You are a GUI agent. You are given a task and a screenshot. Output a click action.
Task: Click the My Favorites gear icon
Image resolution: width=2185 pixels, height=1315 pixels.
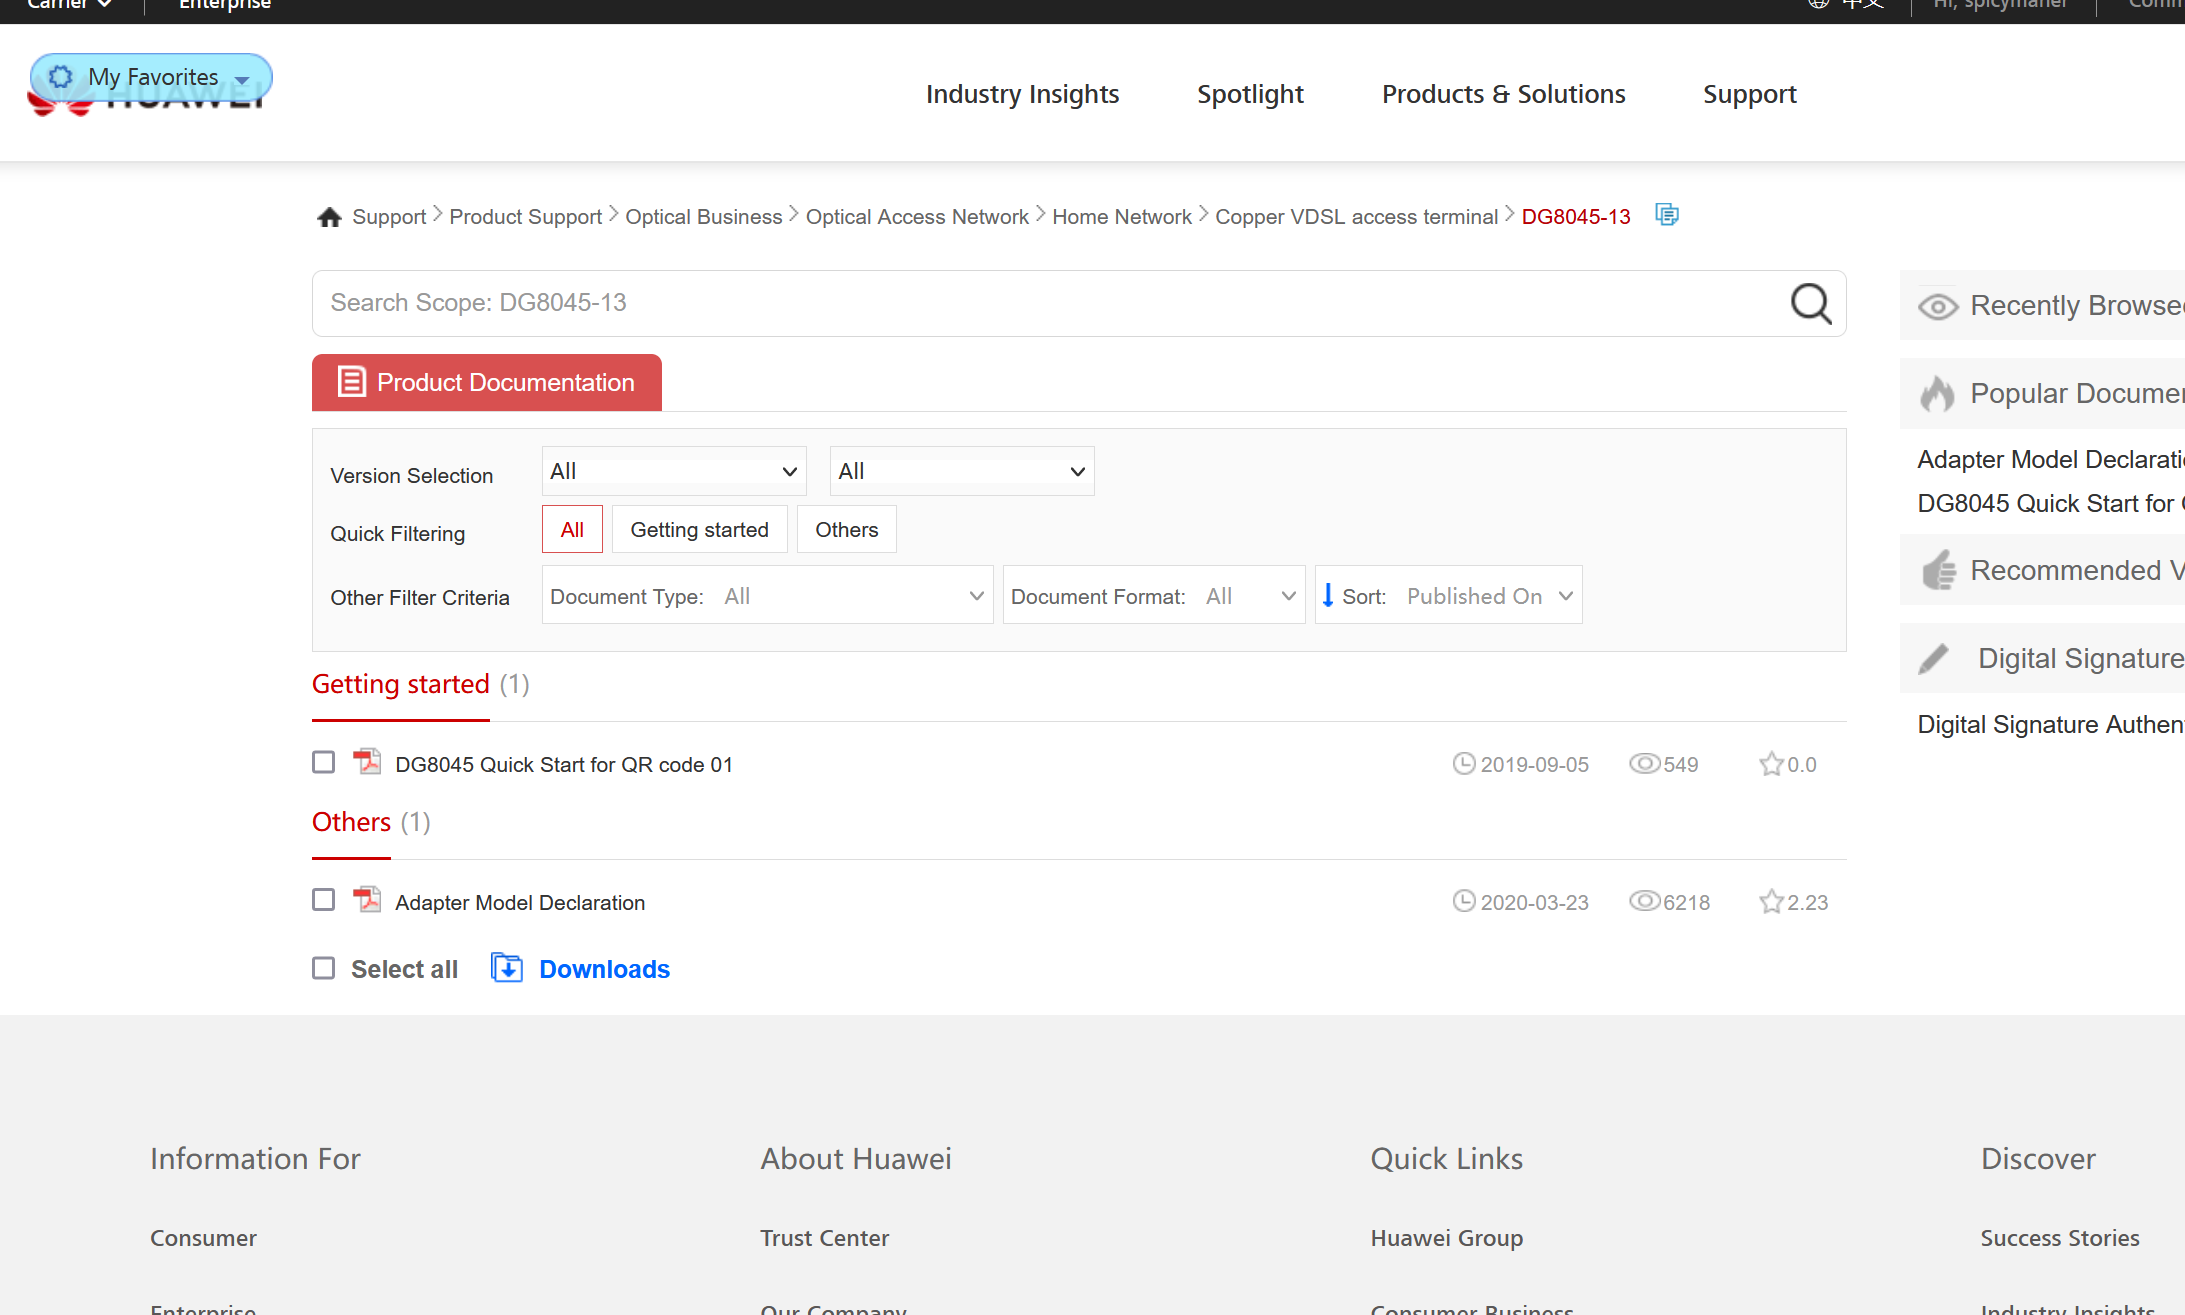61,77
